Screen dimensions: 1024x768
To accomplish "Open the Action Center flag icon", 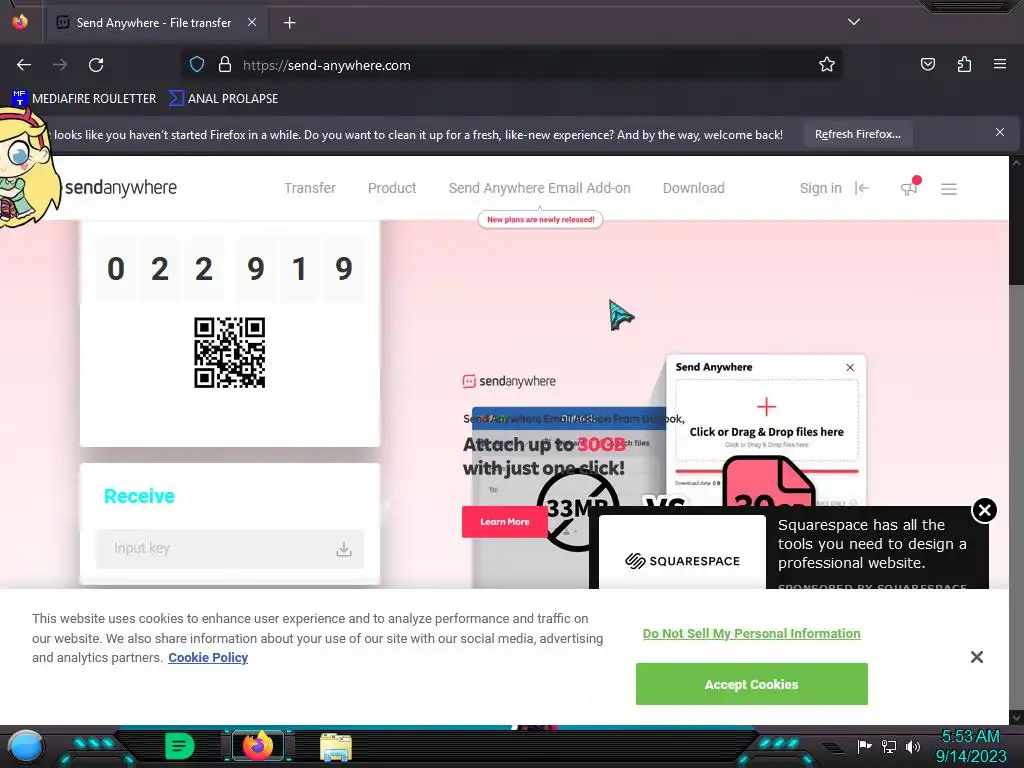I will tap(864, 746).
